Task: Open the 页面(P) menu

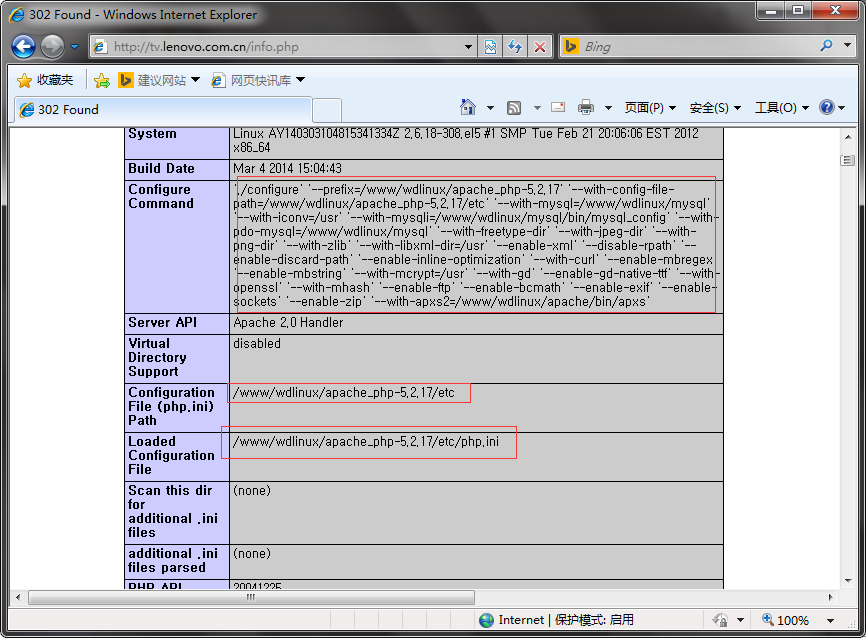Action: click(x=650, y=108)
